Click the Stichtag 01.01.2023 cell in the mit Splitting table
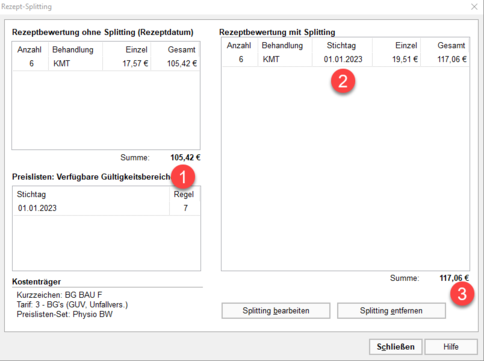 pyautogui.click(x=343, y=59)
